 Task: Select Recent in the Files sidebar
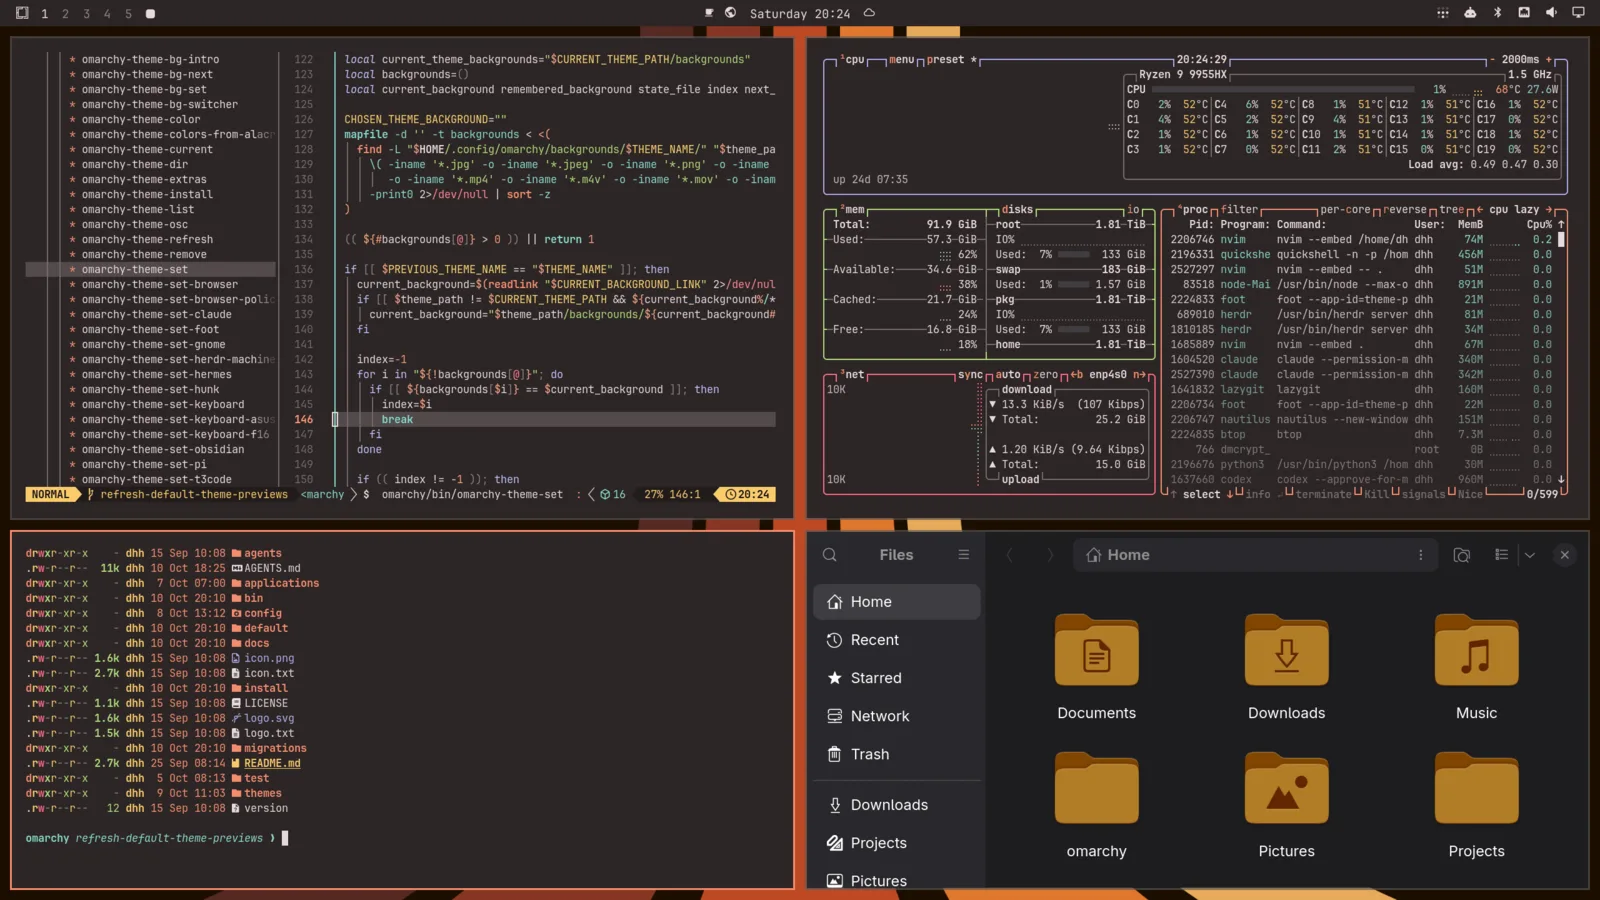point(897,640)
